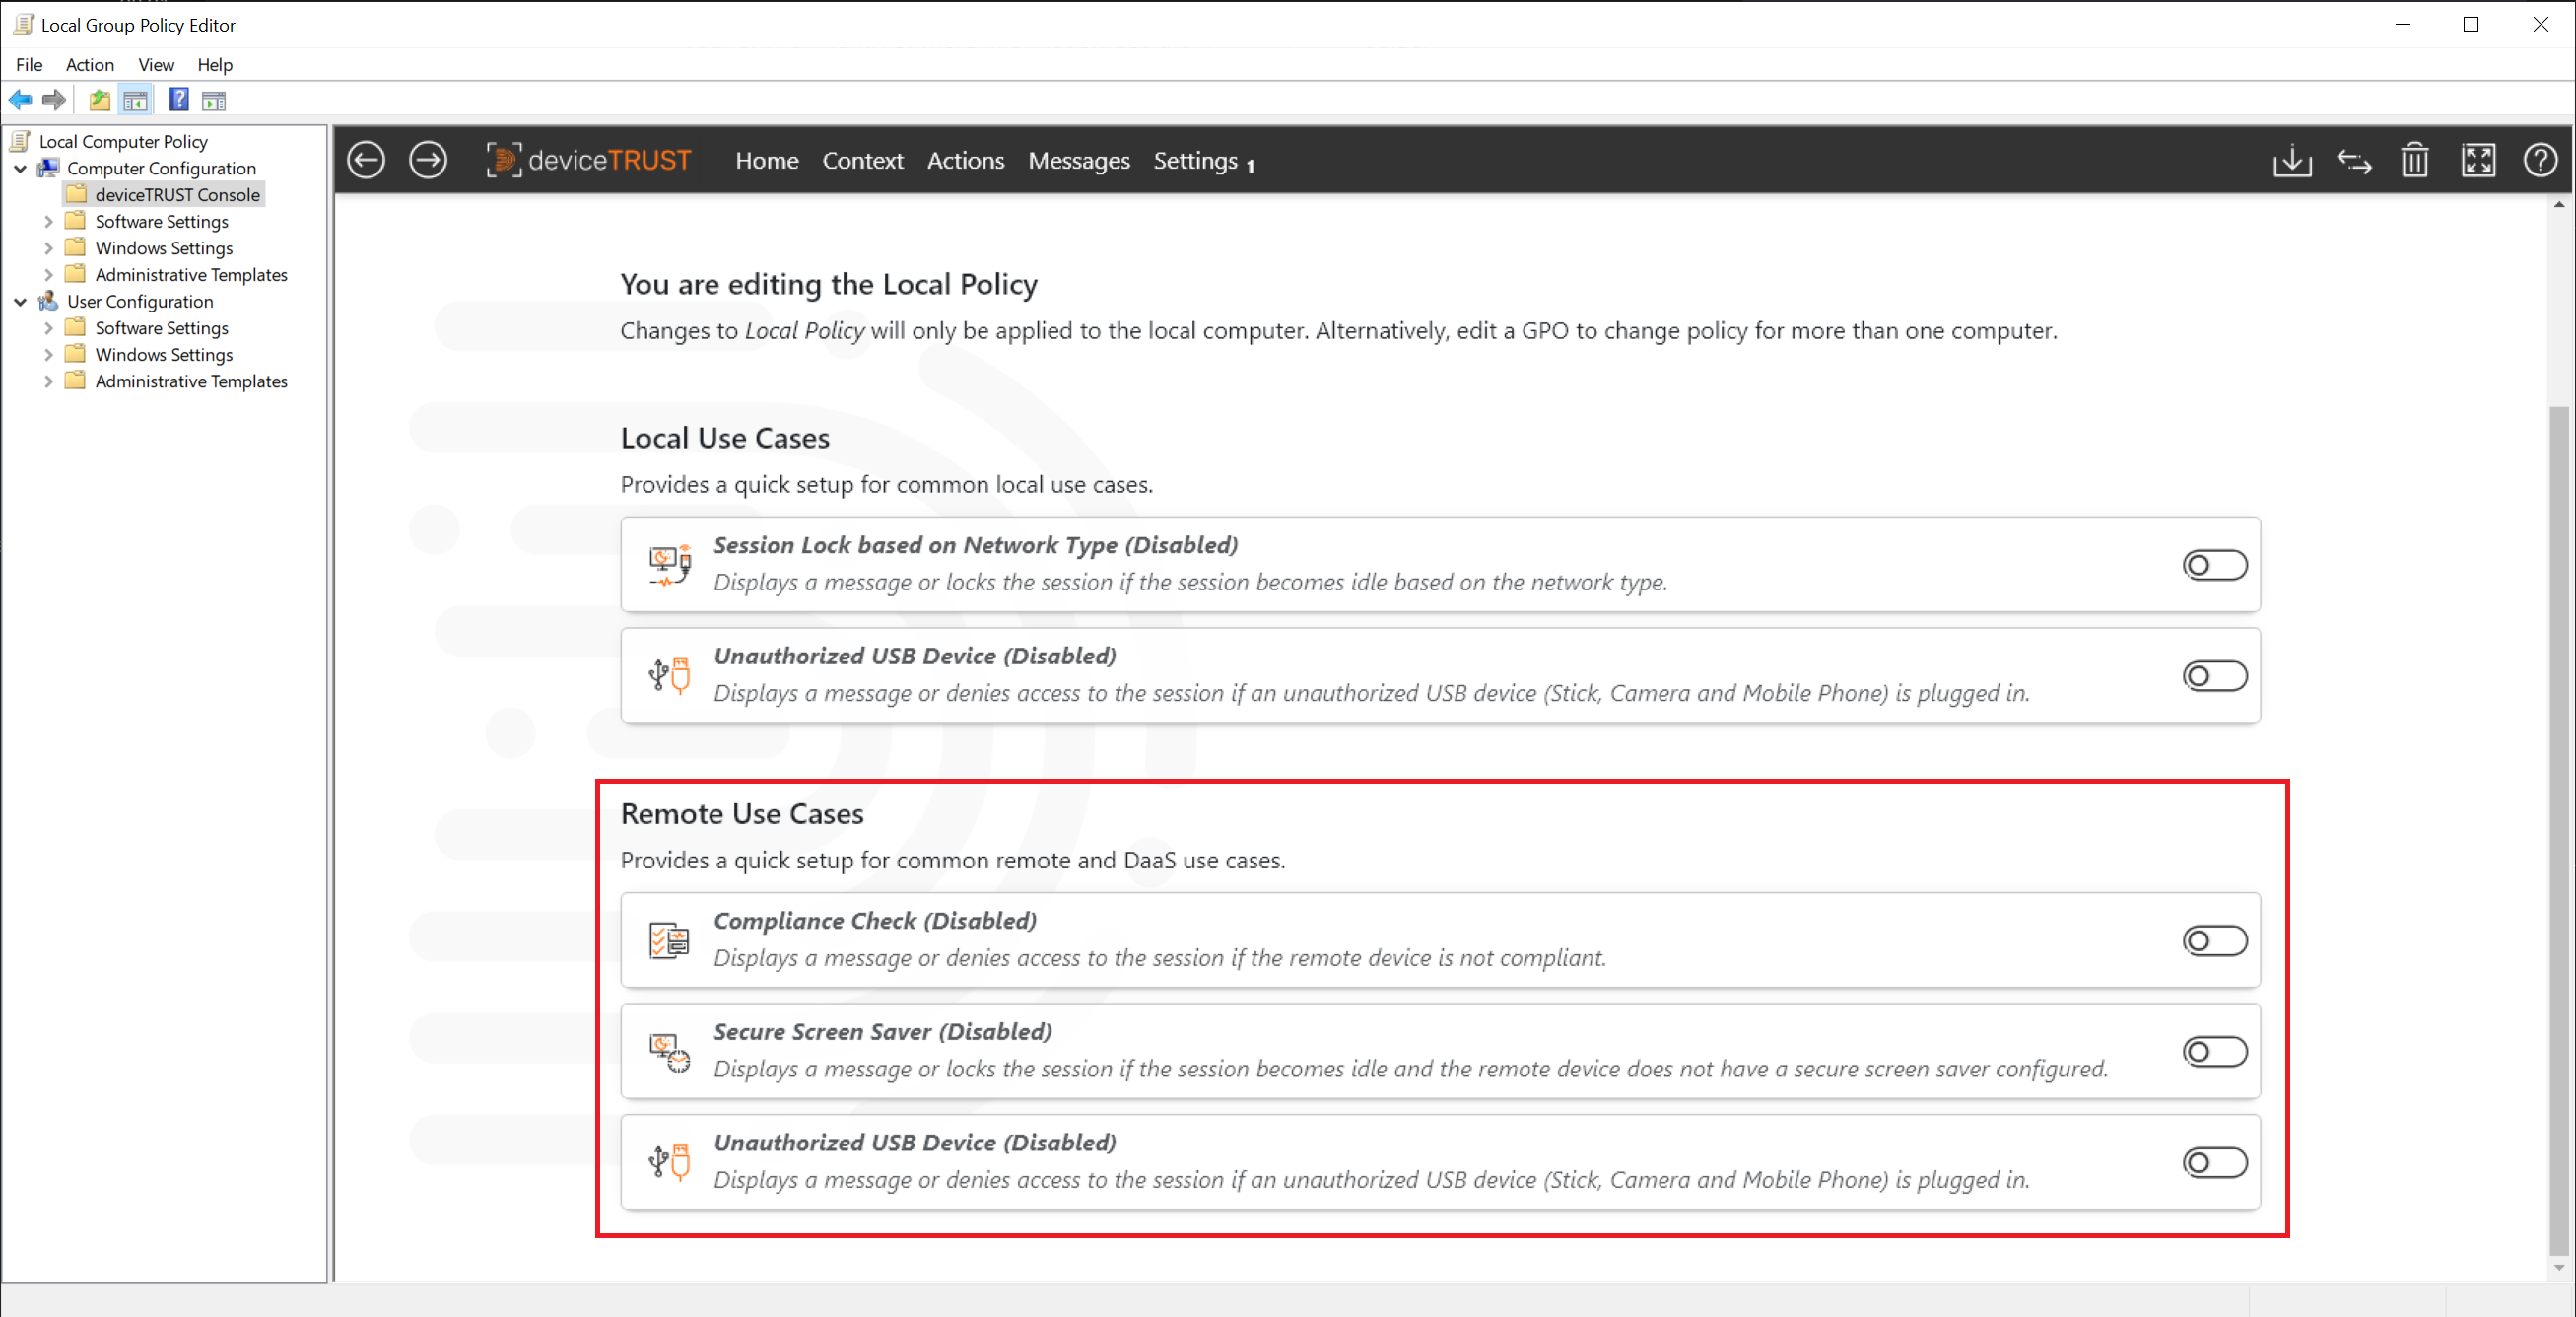Viewport: 2576px width, 1317px height.
Task: Click the up one level folder icon
Action: click(x=99, y=100)
